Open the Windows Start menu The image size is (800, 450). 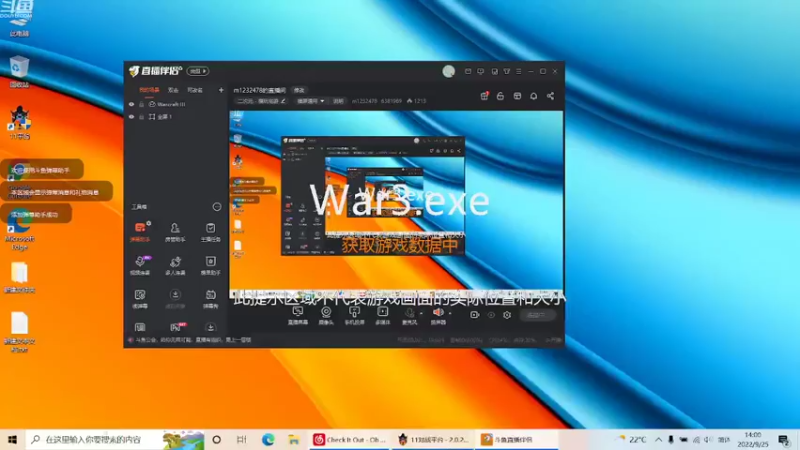12,439
